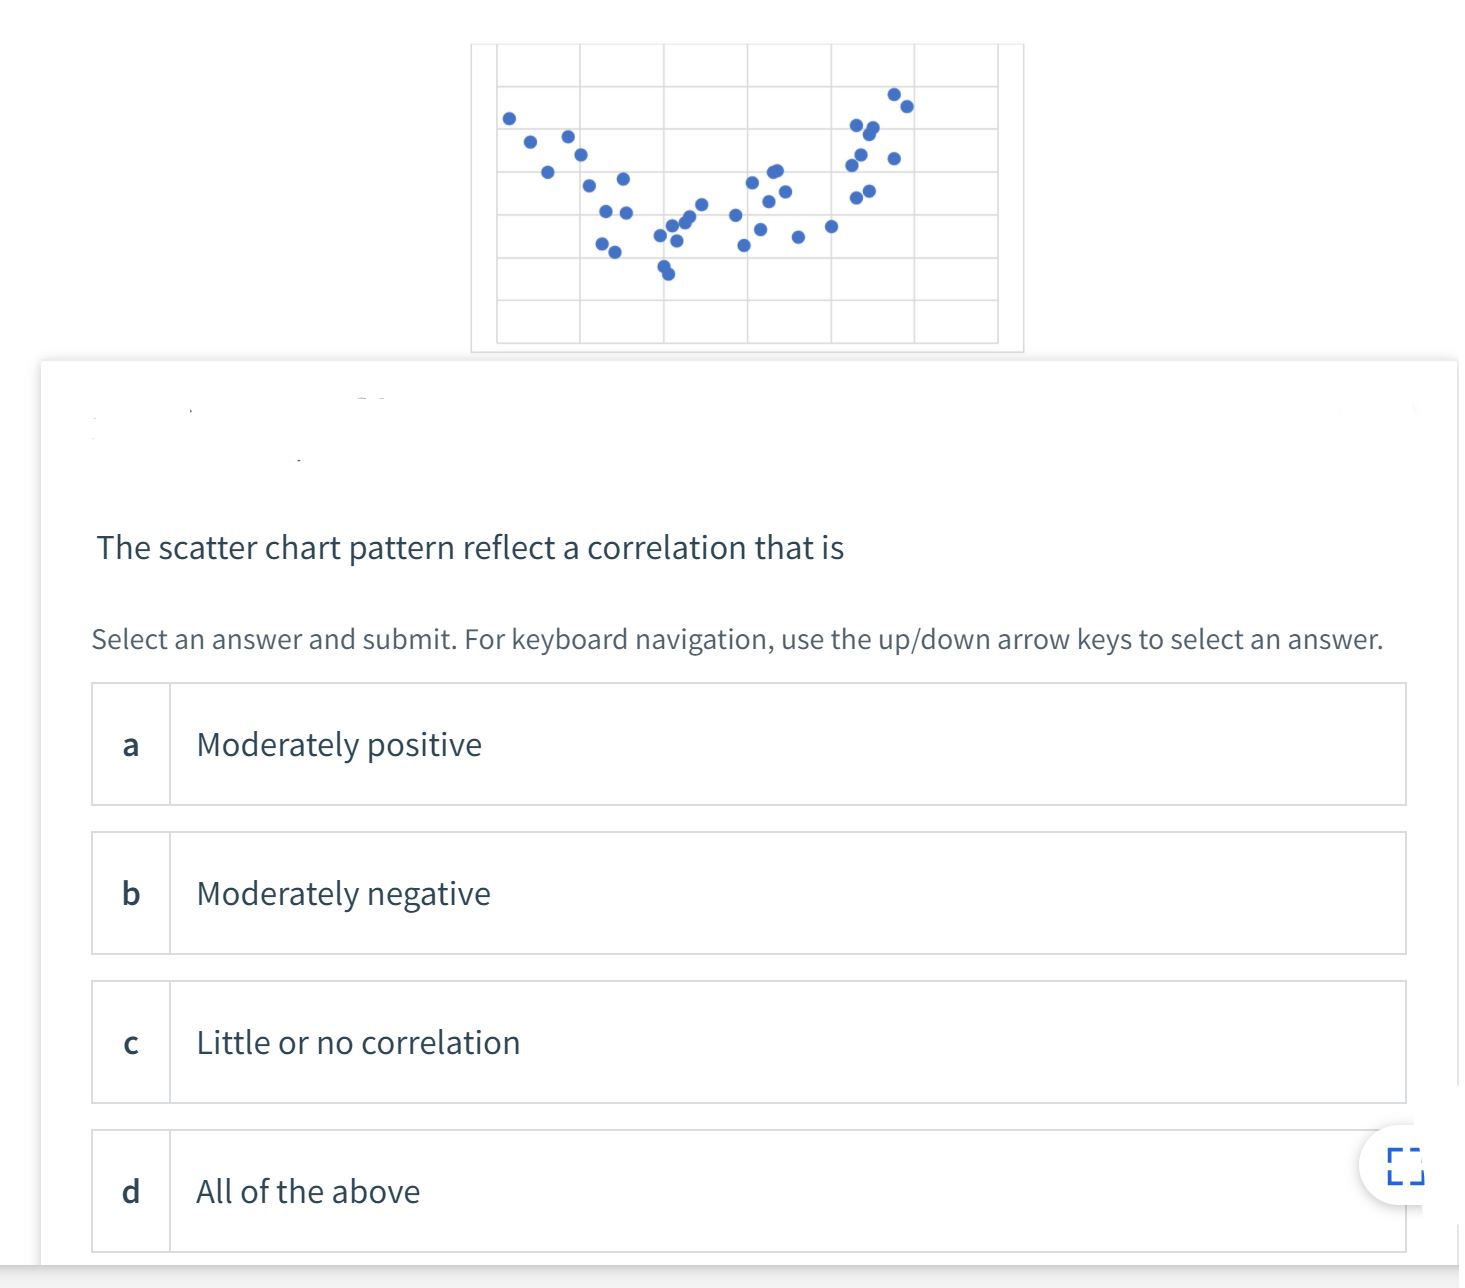Click the letter label b
This screenshot has width=1465, height=1288.
(130, 893)
